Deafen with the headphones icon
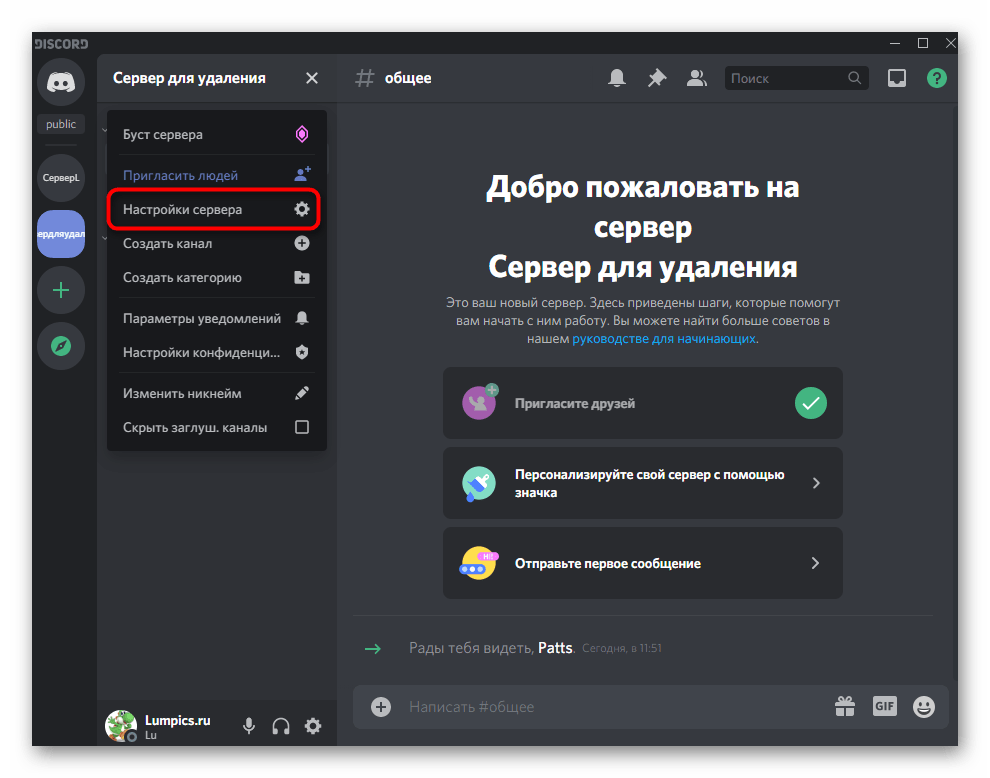The image size is (990, 778). coord(281,726)
